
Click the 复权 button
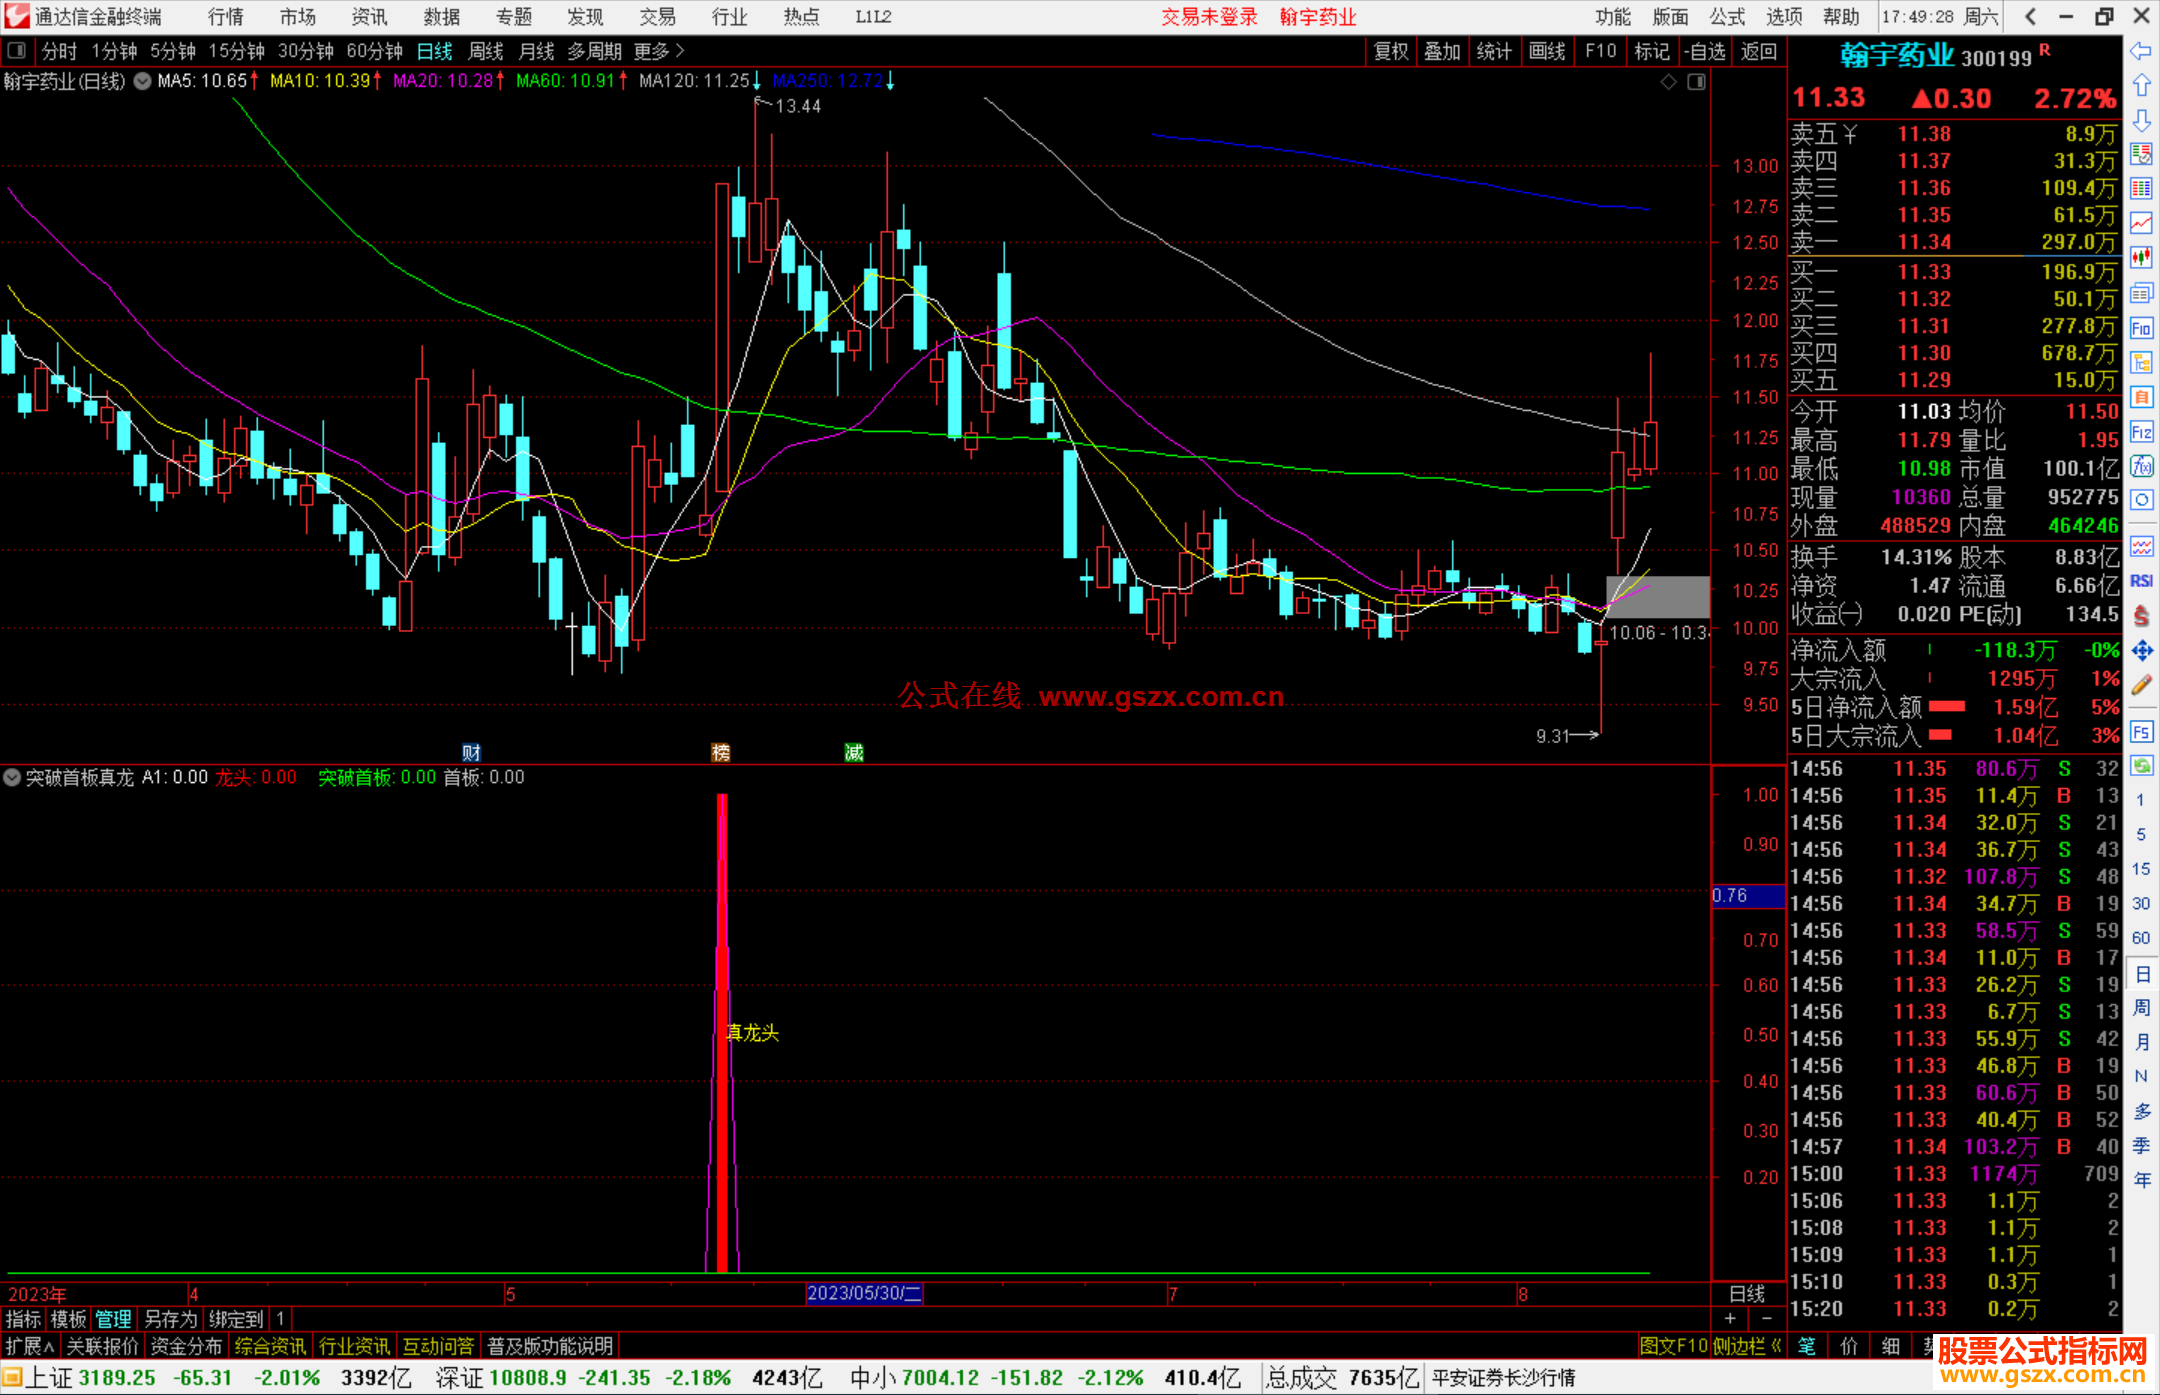[x=1391, y=51]
